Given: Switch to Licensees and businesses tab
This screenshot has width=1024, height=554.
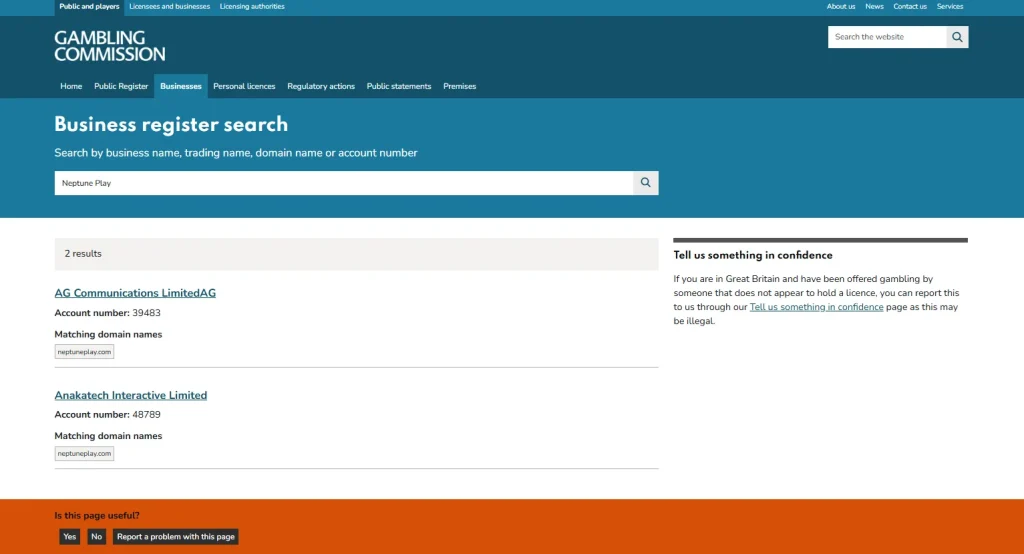Looking at the screenshot, I should coord(170,7).
